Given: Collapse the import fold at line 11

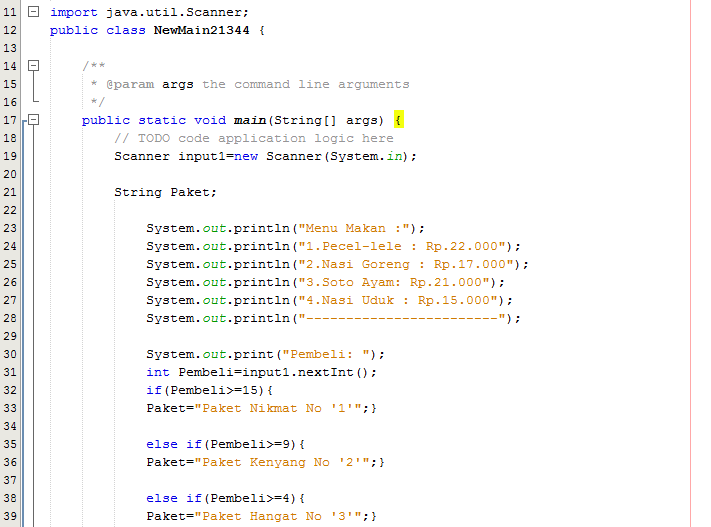Looking at the screenshot, I should click(34, 12).
